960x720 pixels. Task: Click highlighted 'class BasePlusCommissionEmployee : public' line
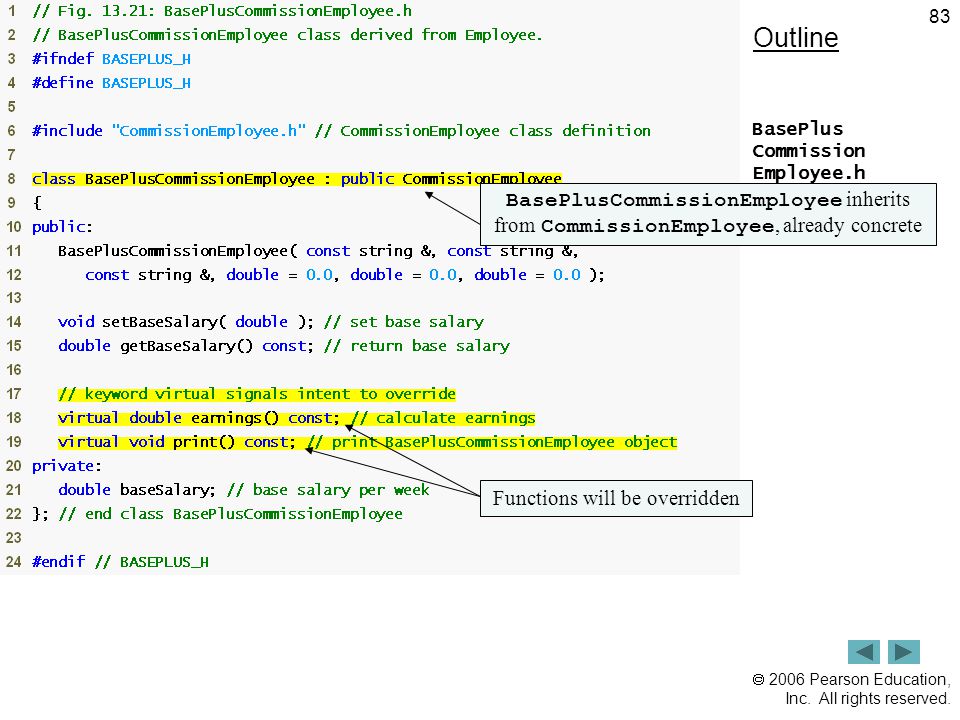point(297,179)
